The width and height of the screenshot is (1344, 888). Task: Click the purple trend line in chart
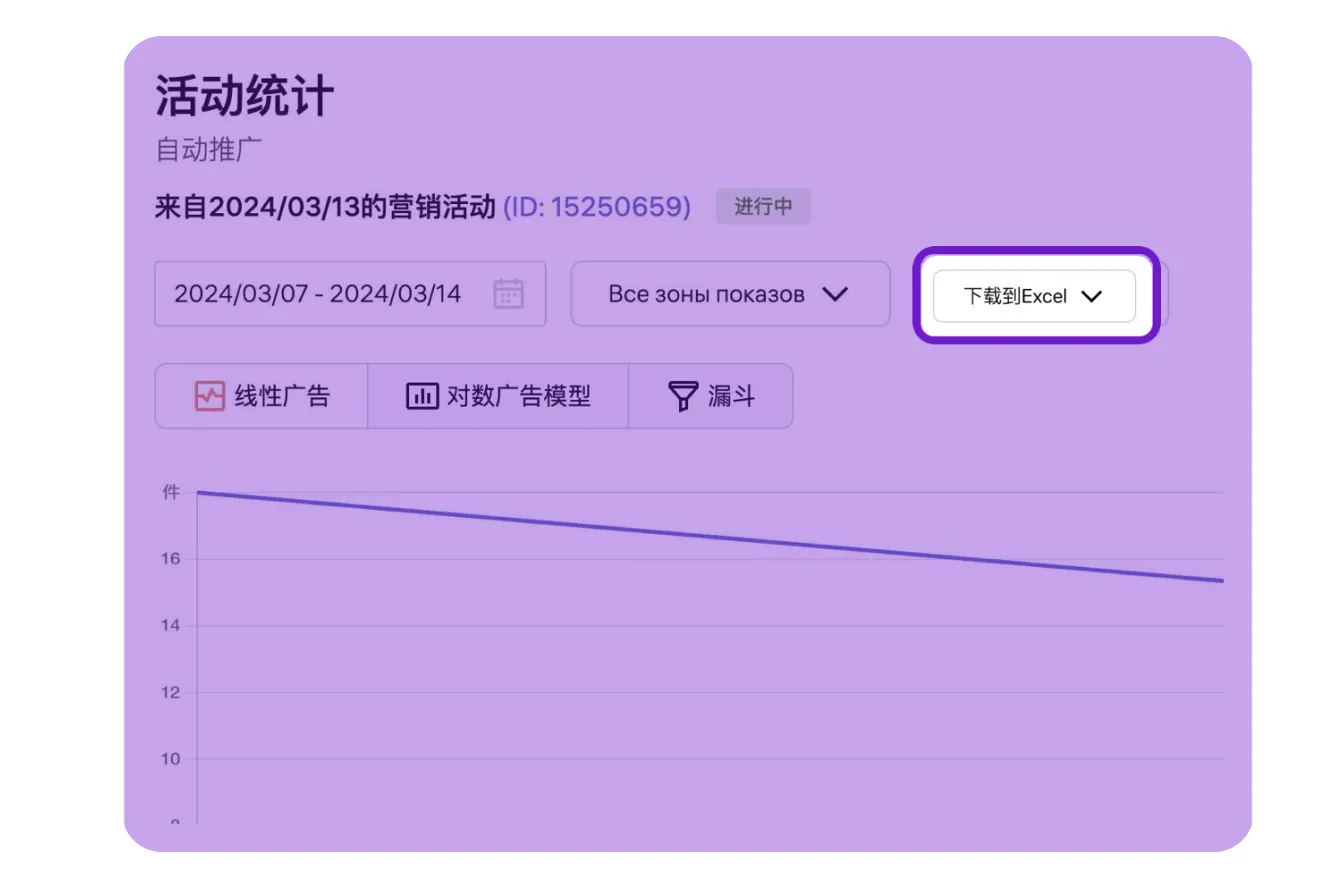pyautogui.click(x=710, y=536)
